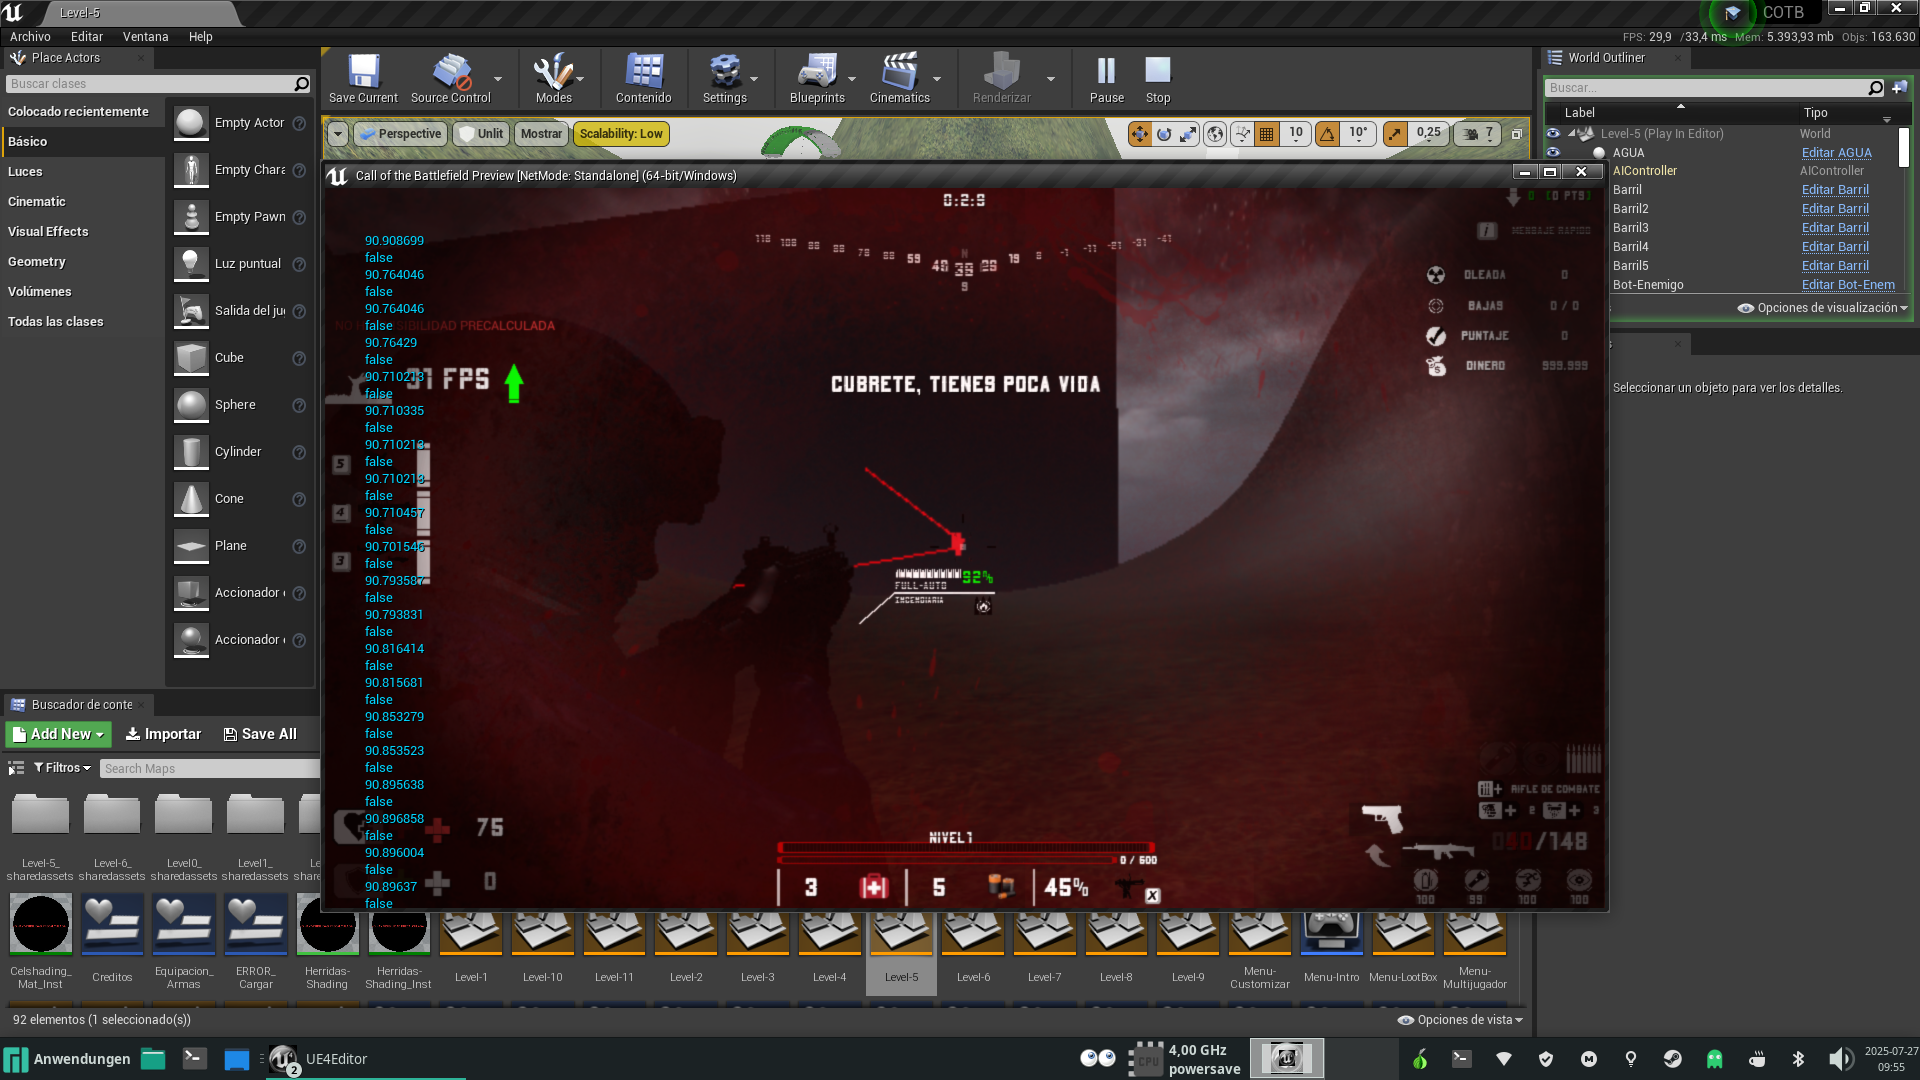Open rotation snap 10° dropdown
The image size is (1920, 1080).
click(x=1358, y=134)
